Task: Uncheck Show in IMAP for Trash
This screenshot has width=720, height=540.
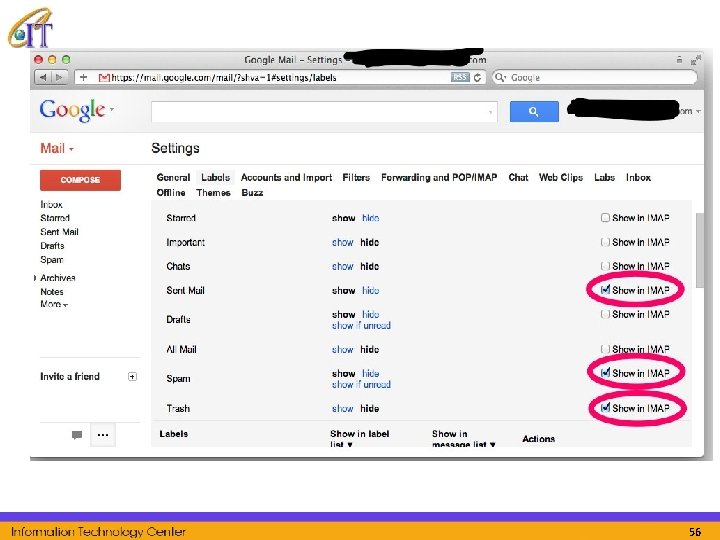Action: tap(605, 407)
